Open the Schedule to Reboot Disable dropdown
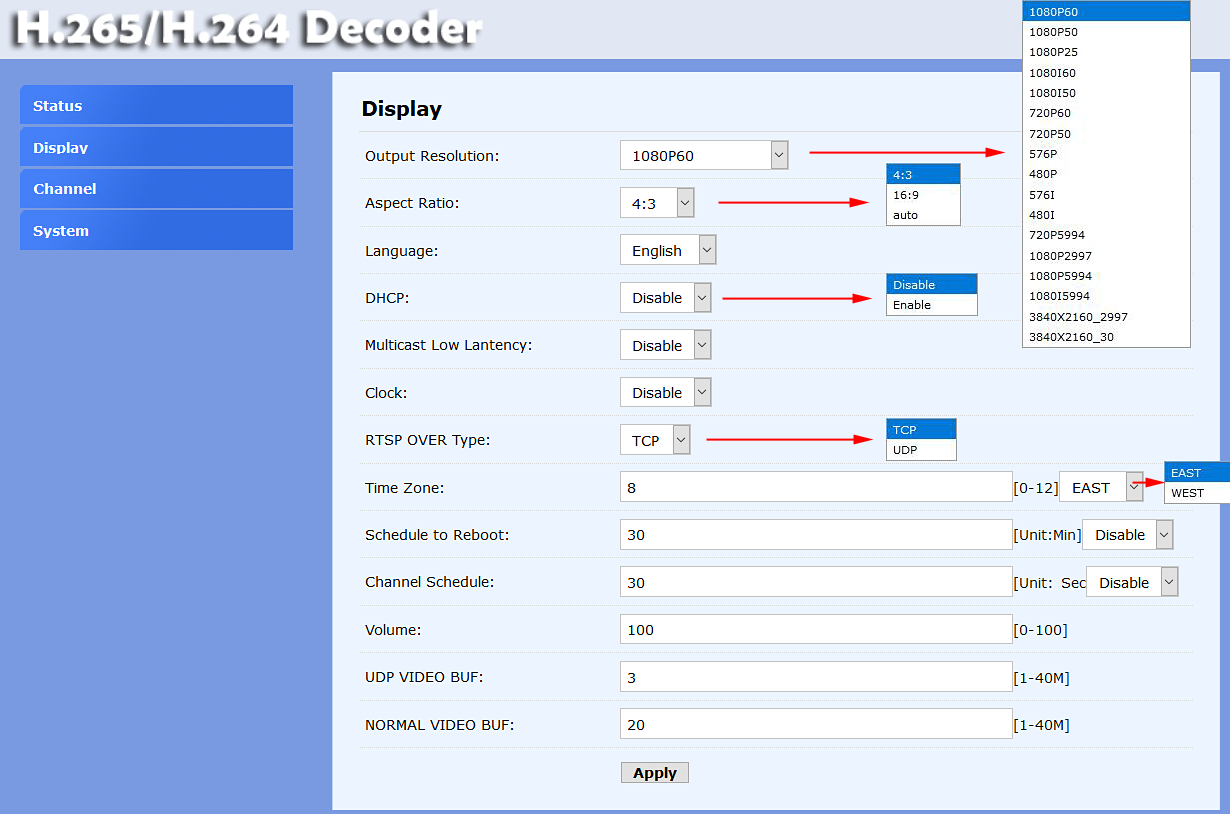The width and height of the screenshot is (1230, 814). [x=1127, y=534]
